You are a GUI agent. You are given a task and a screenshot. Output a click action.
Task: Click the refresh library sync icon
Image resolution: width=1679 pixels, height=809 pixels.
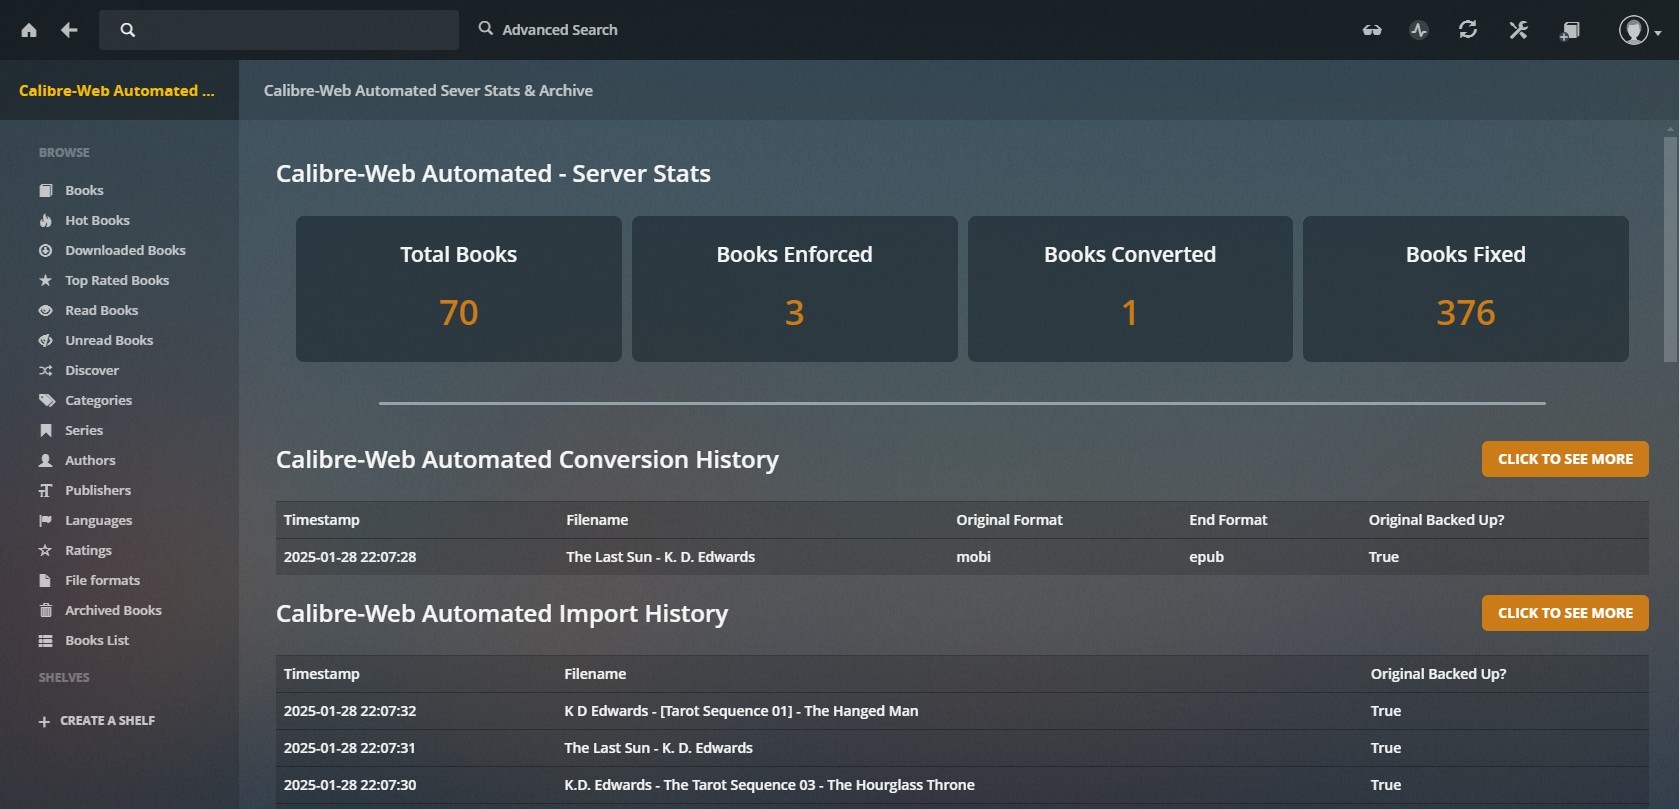tap(1468, 30)
